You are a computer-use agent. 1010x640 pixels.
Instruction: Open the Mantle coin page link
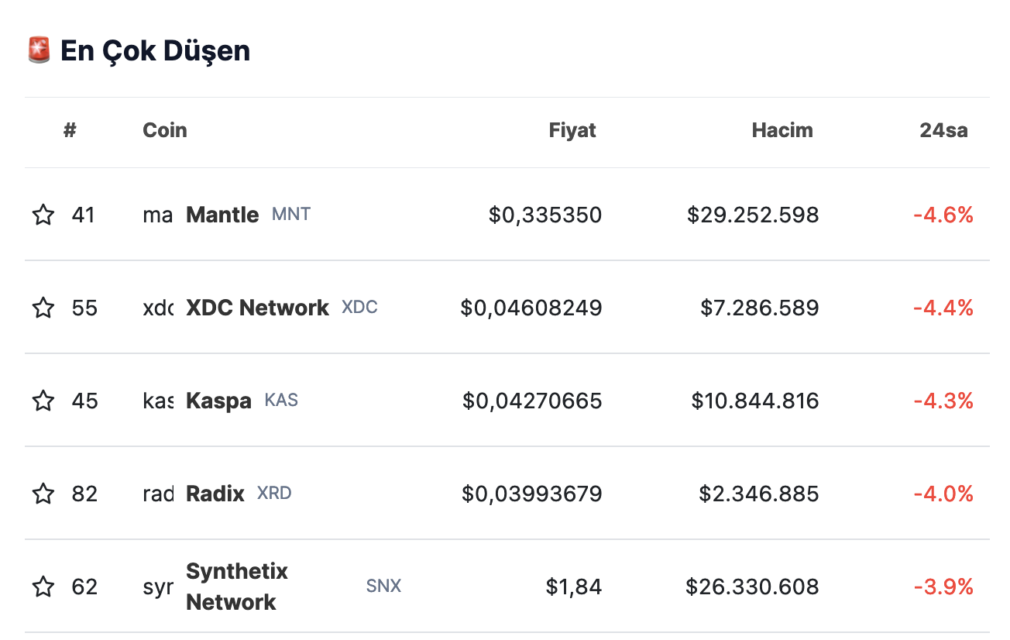click(x=222, y=214)
